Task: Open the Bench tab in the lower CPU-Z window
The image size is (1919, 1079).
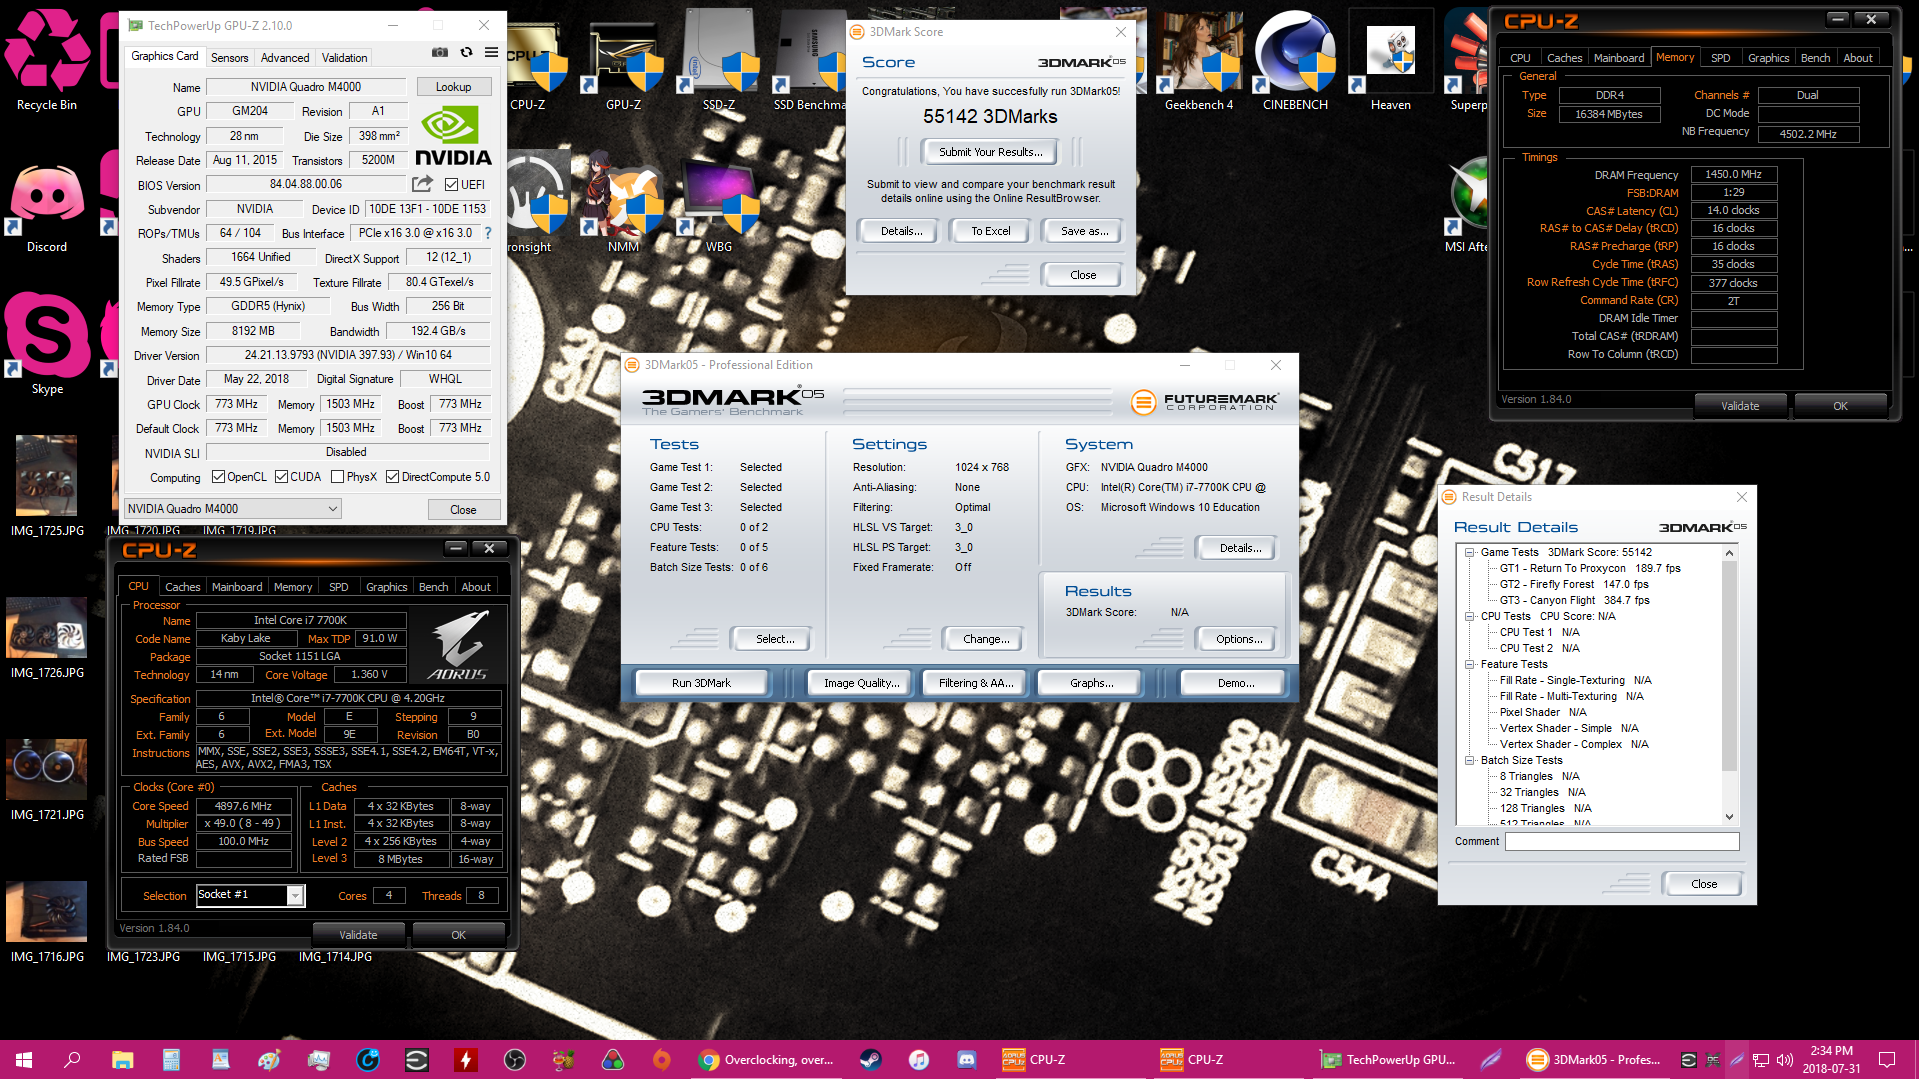Action: click(433, 587)
